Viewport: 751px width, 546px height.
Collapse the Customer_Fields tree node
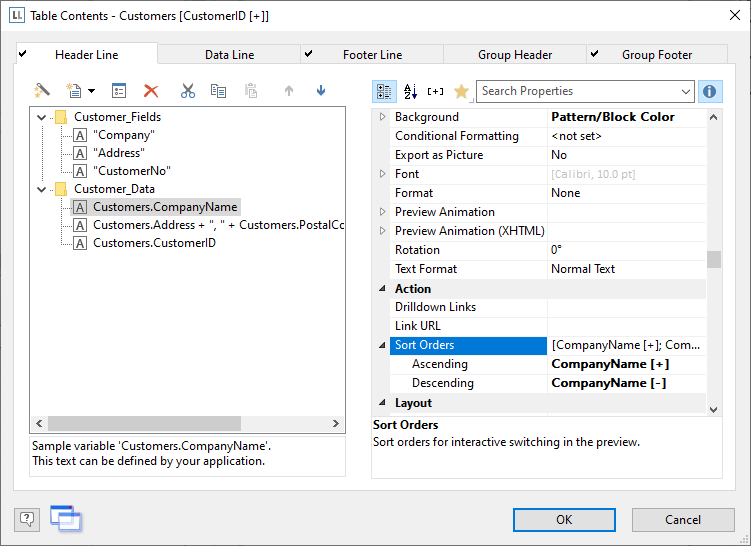click(42, 117)
